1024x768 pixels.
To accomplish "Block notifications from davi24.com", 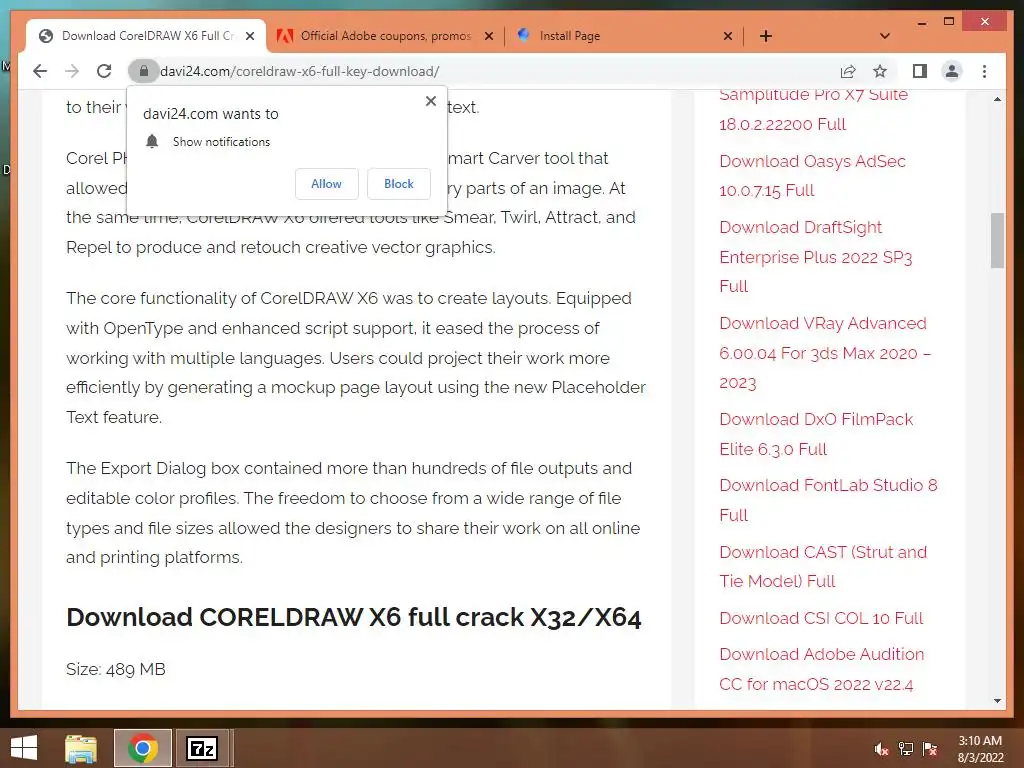I will click(x=399, y=184).
